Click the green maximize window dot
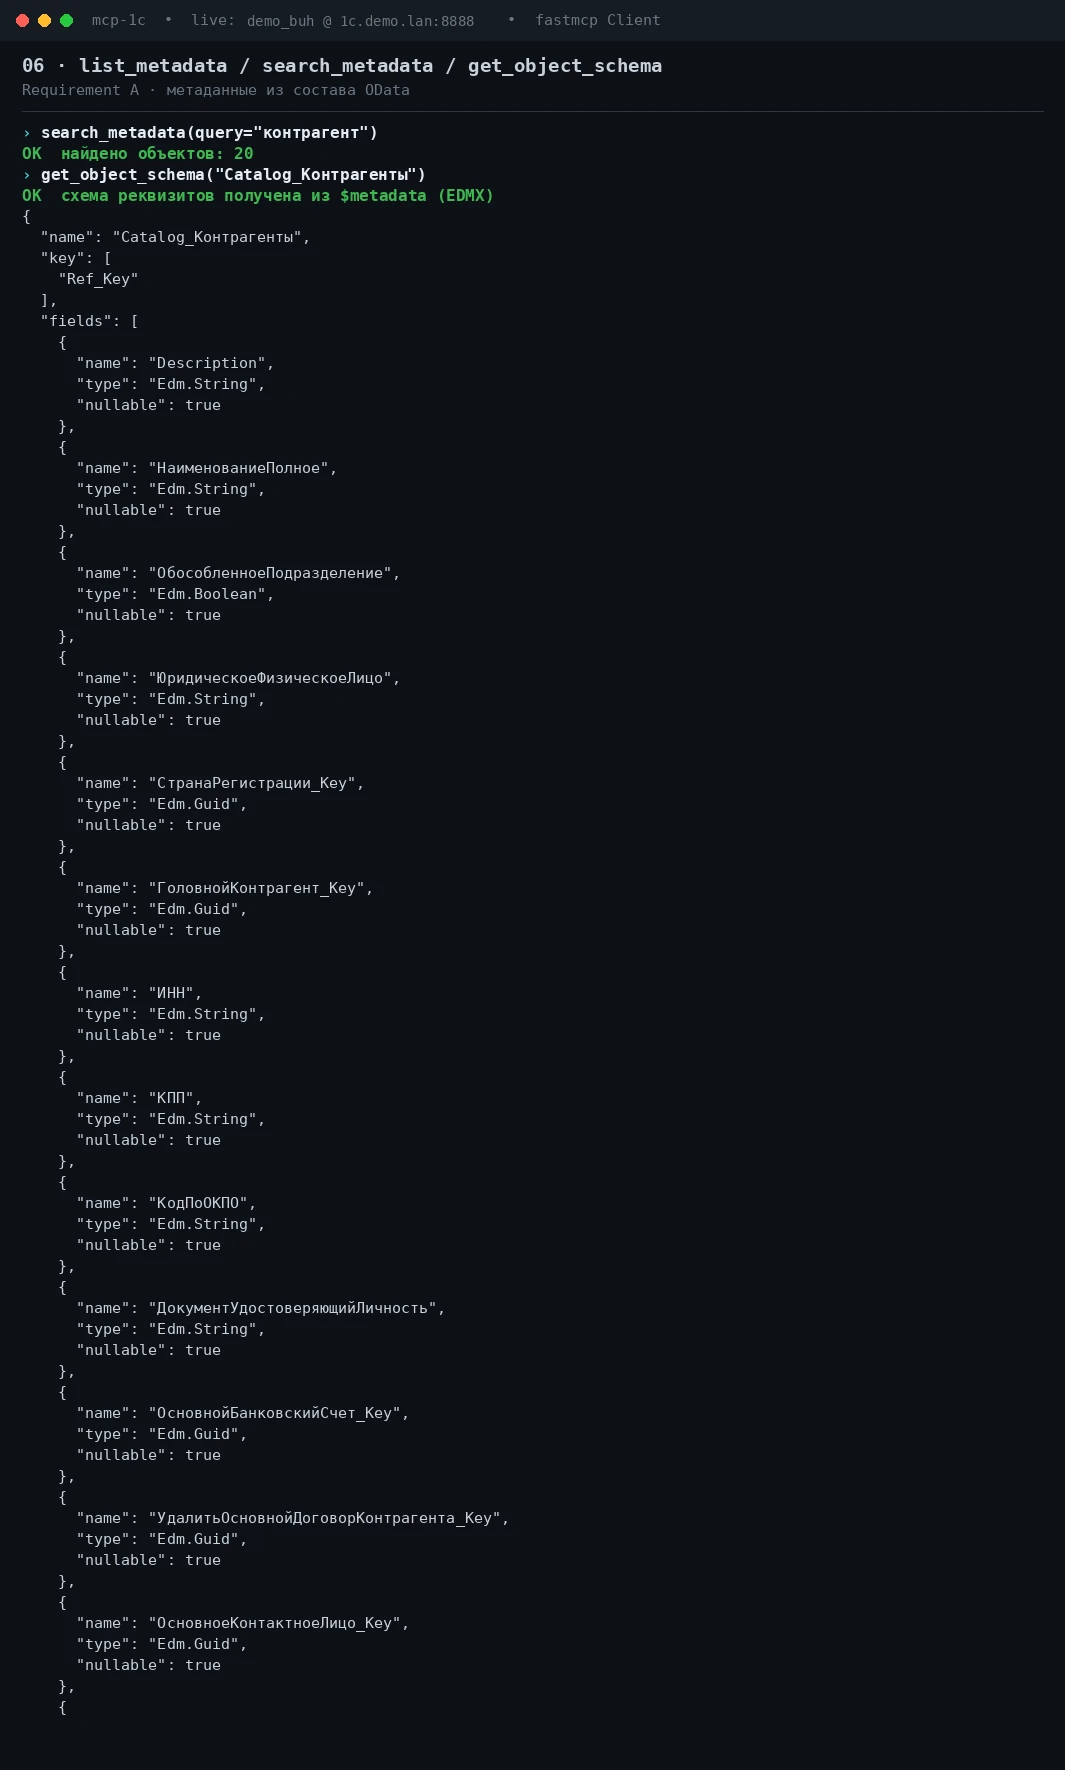1065x1770 pixels. 66,20
